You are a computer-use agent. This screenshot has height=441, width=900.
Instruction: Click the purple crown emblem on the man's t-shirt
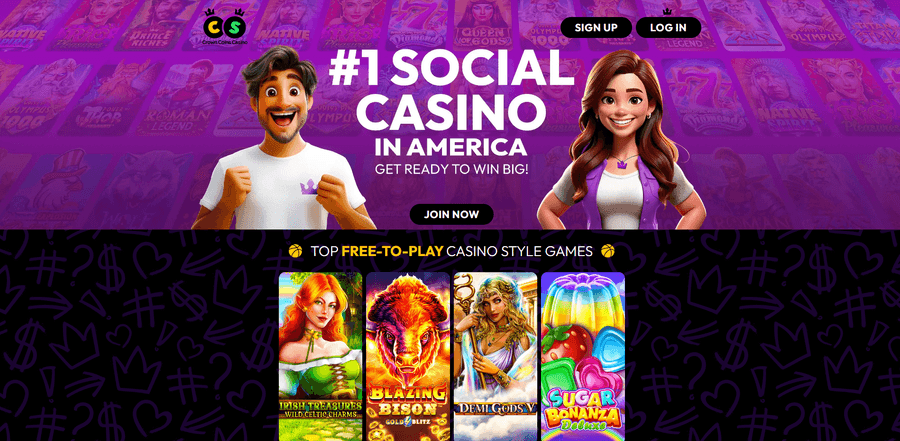[x=309, y=186]
